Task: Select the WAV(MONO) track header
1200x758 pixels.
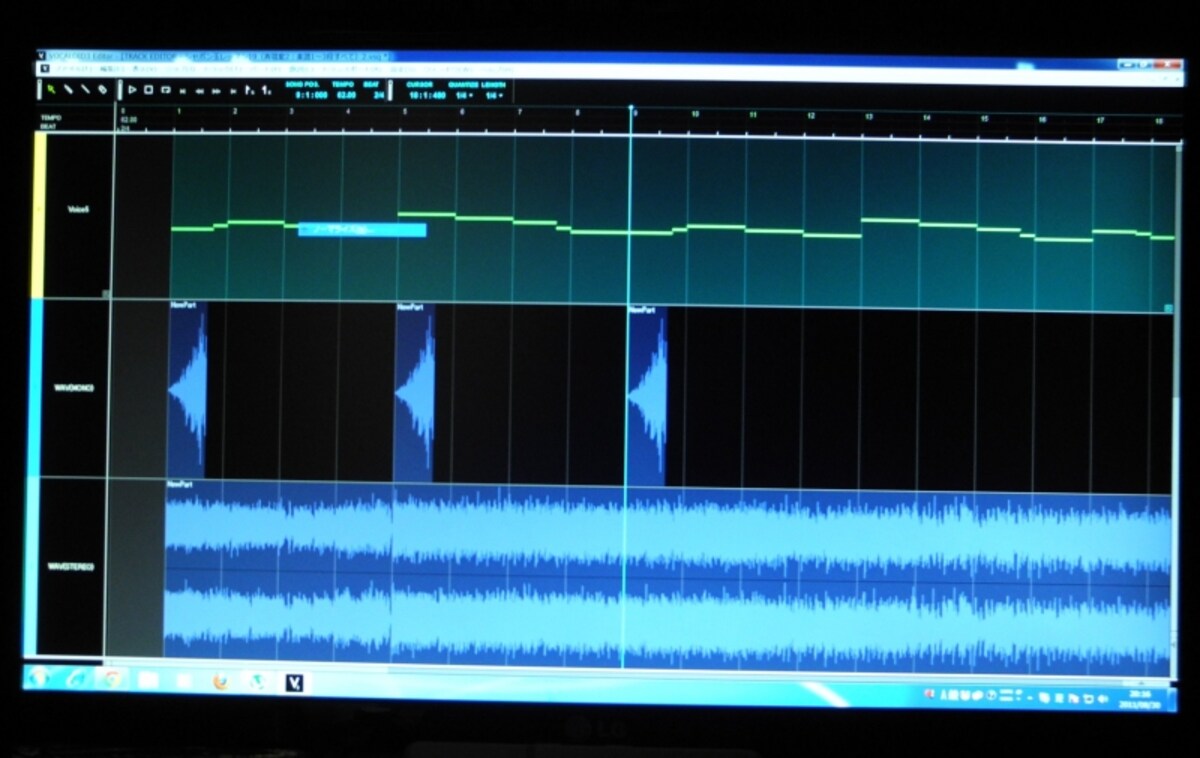Action: [75, 388]
